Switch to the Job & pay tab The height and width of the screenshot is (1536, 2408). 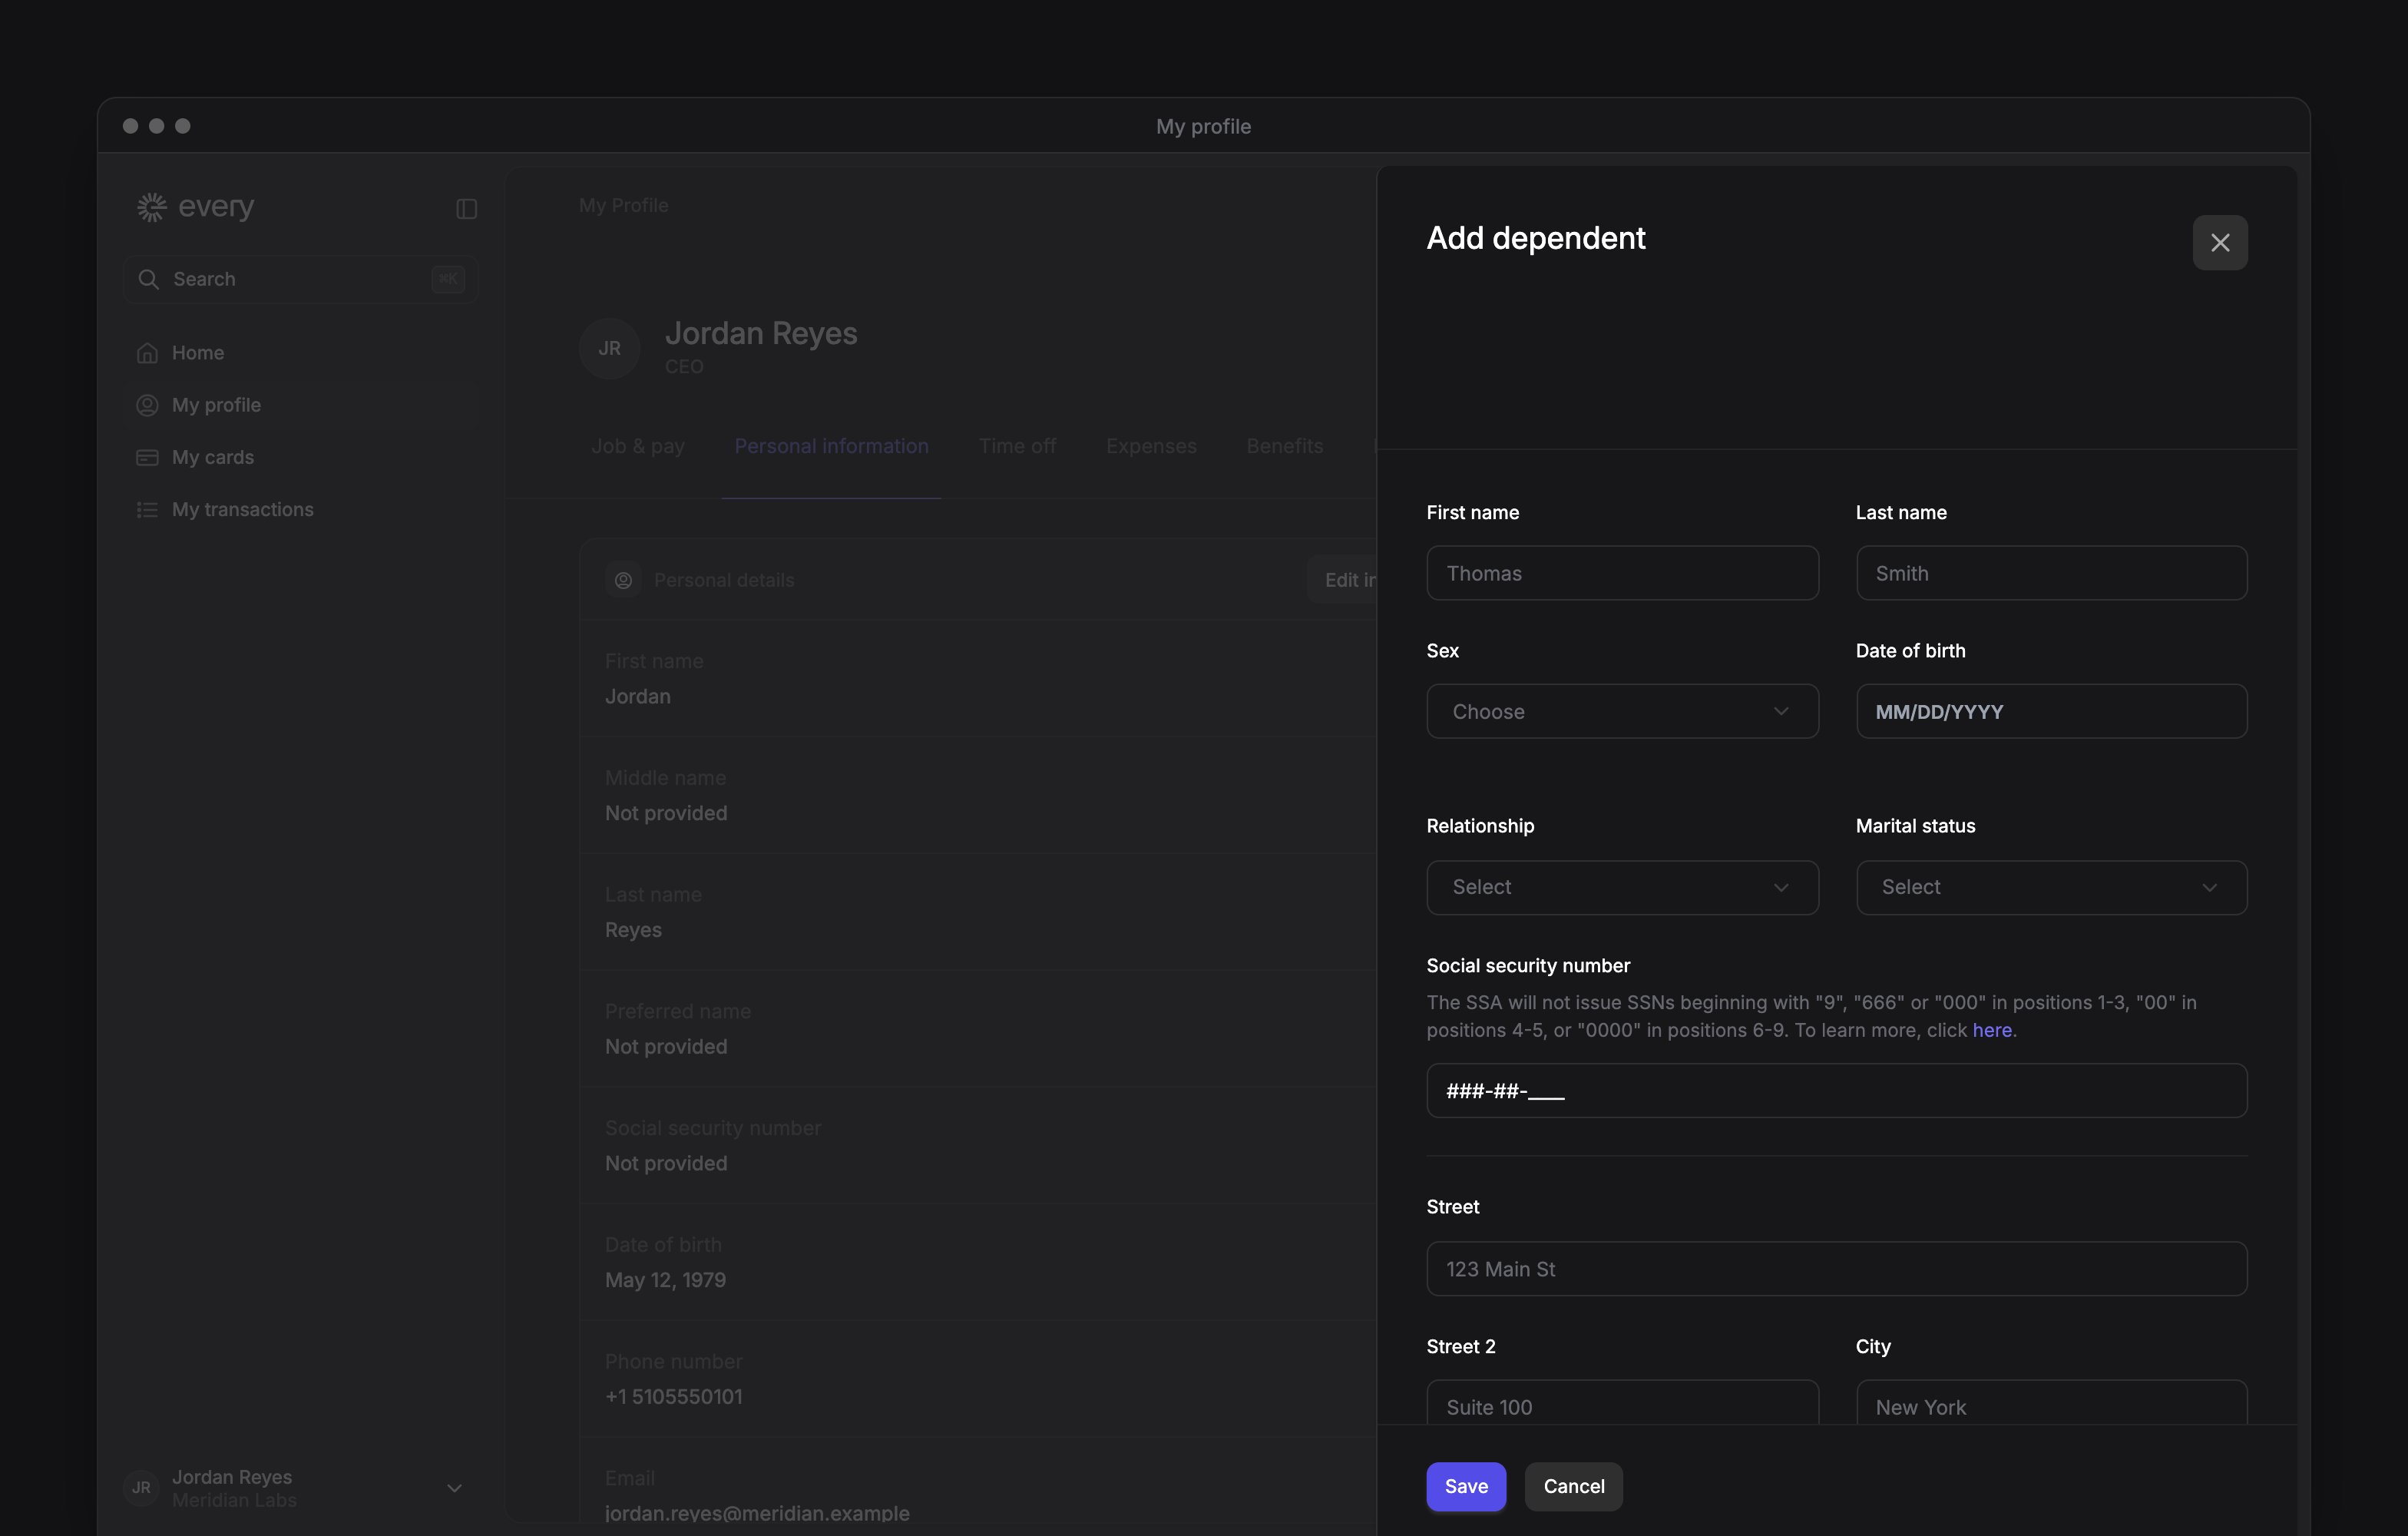(638, 446)
